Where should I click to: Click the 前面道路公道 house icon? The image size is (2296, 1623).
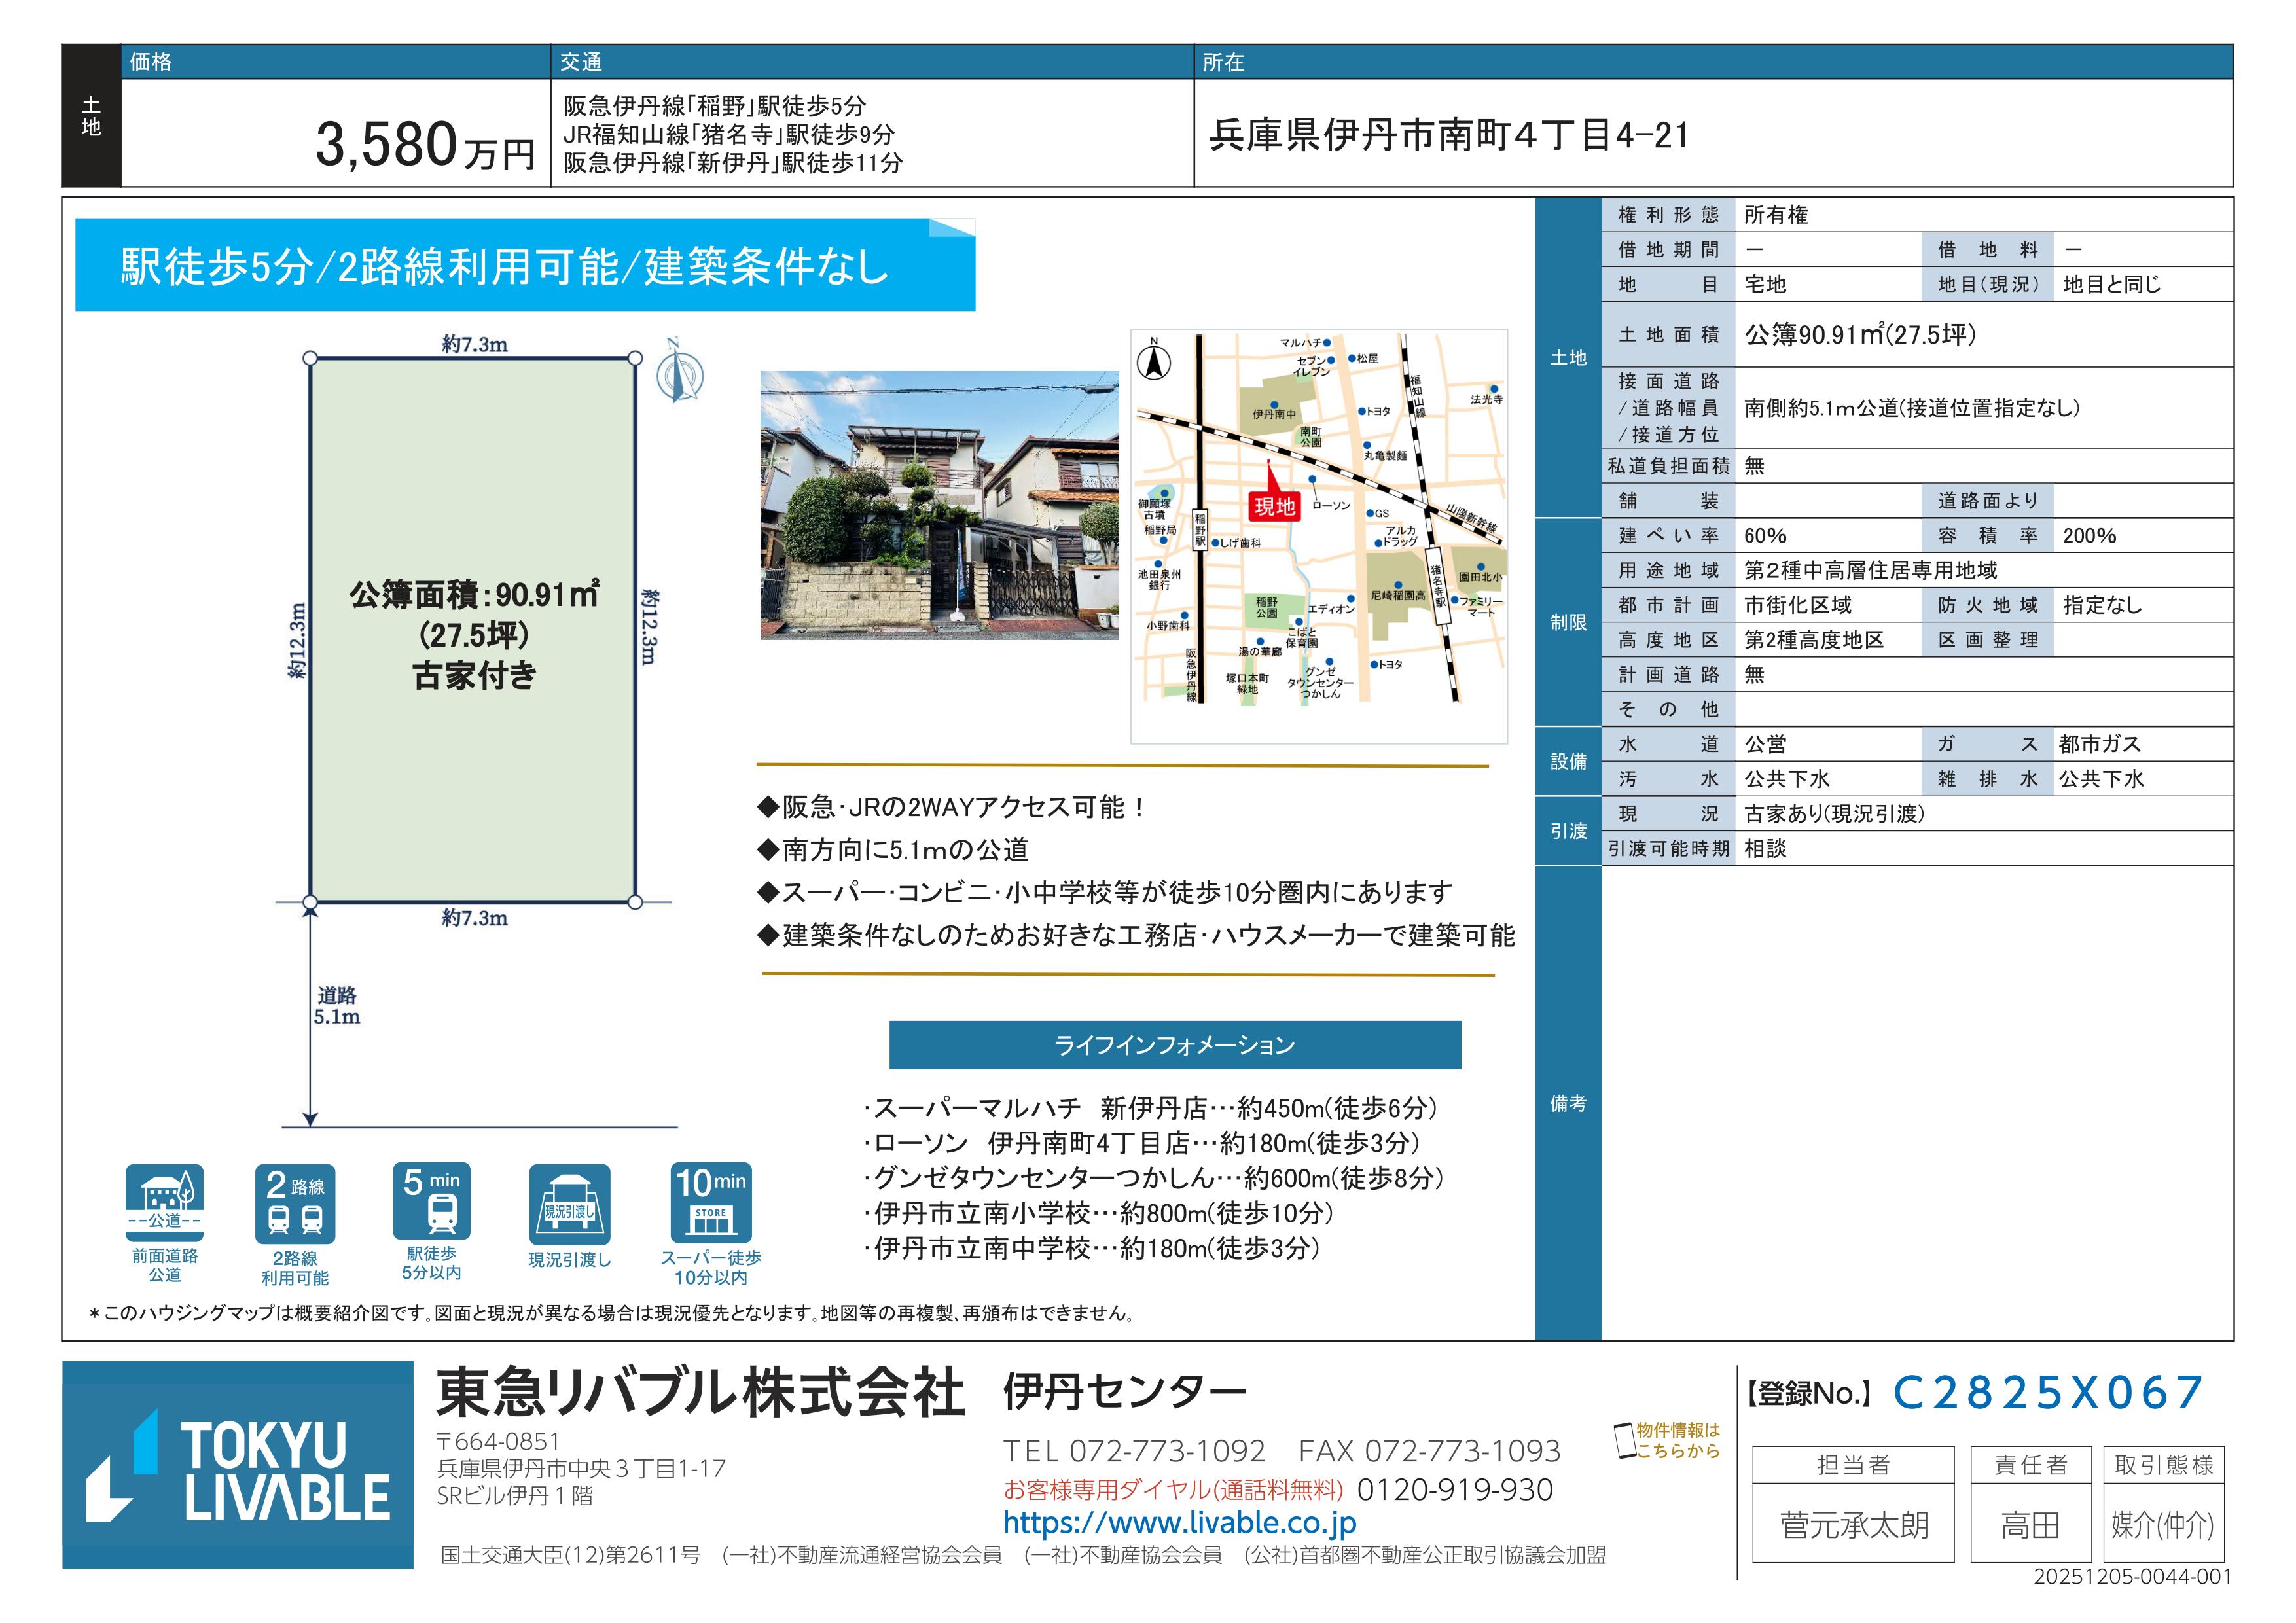[x=164, y=1202]
